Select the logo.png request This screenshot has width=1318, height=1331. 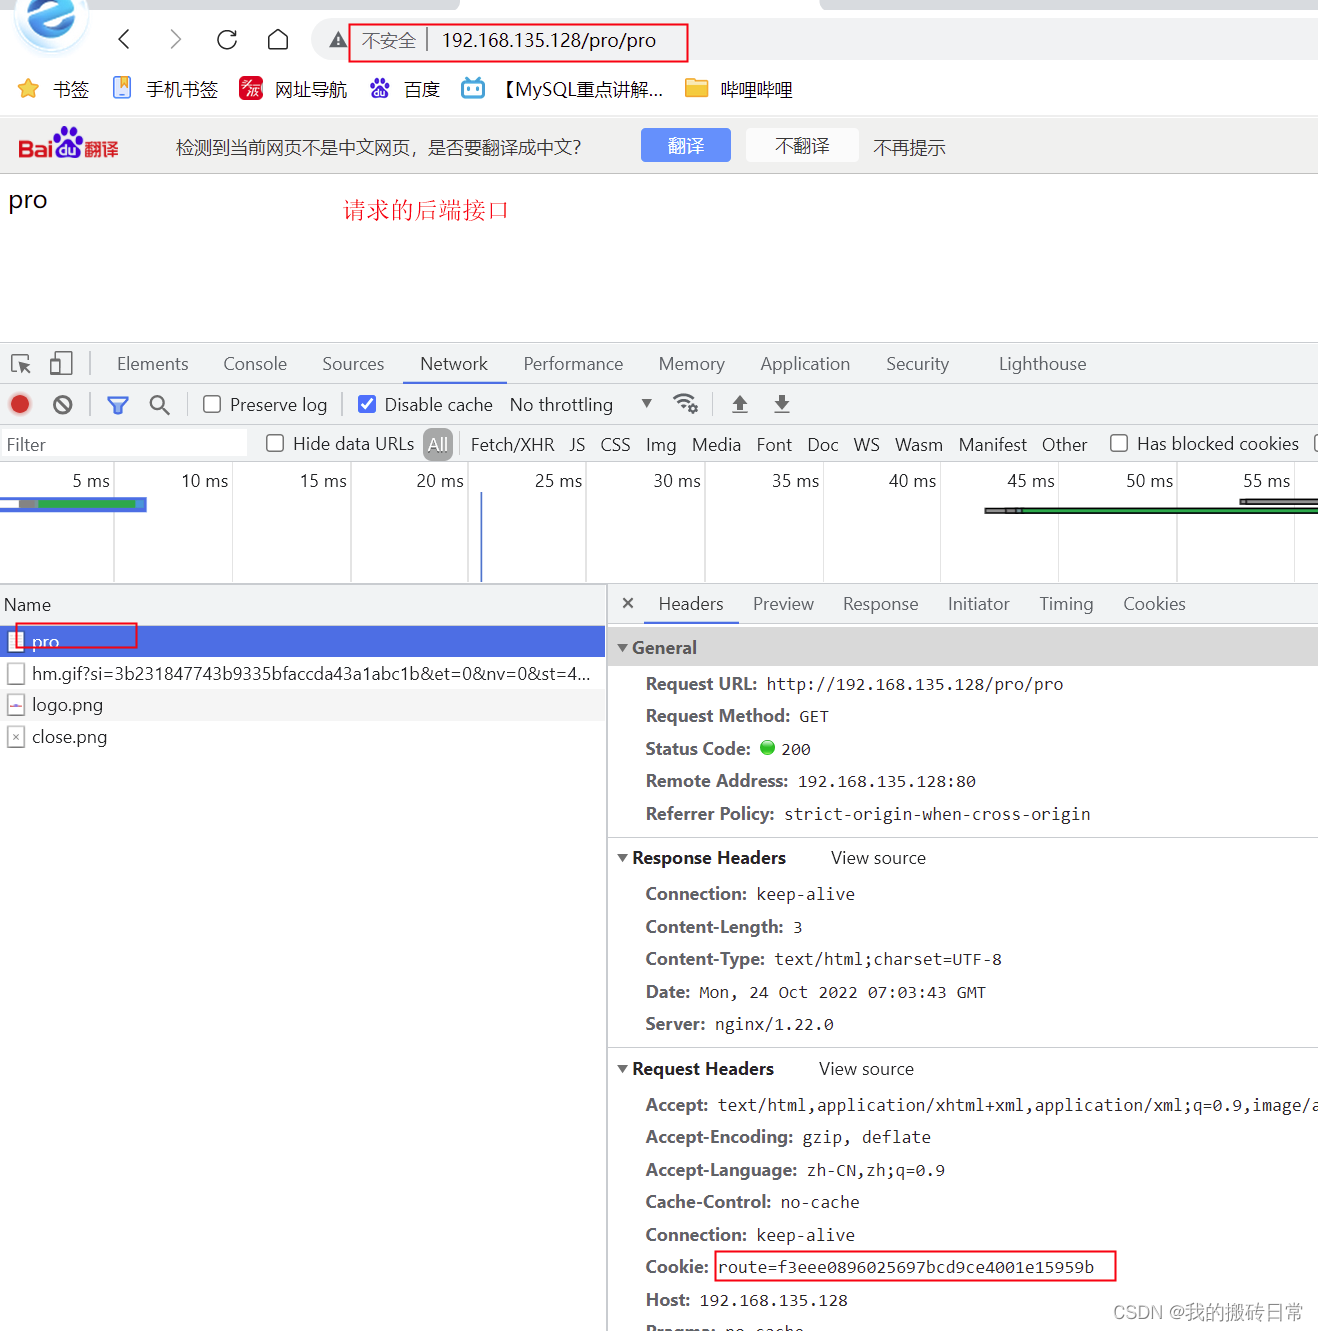pyautogui.click(x=67, y=705)
